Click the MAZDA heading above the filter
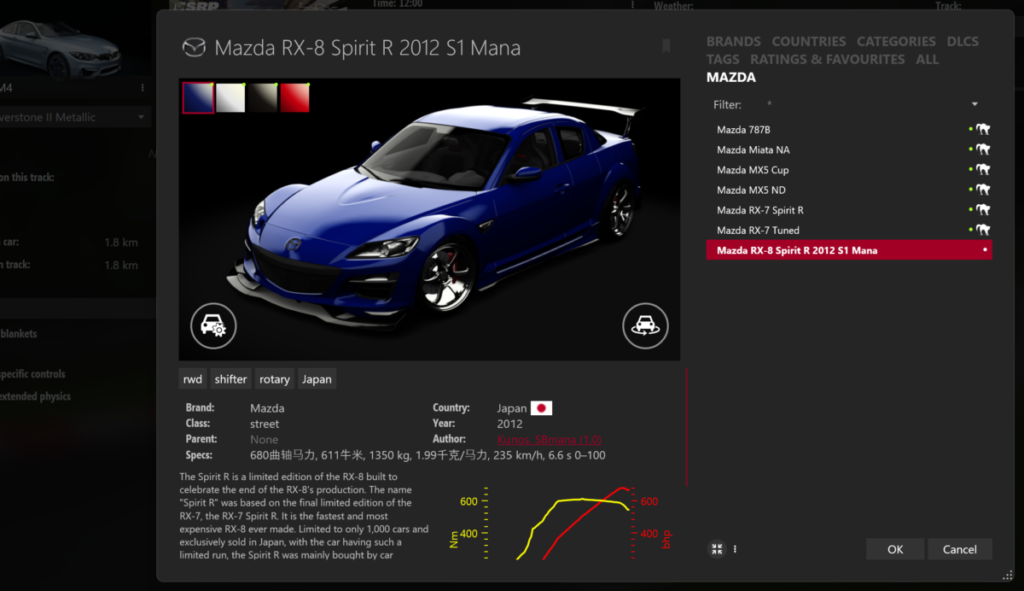 pyautogui.click(x=731, y=77)
